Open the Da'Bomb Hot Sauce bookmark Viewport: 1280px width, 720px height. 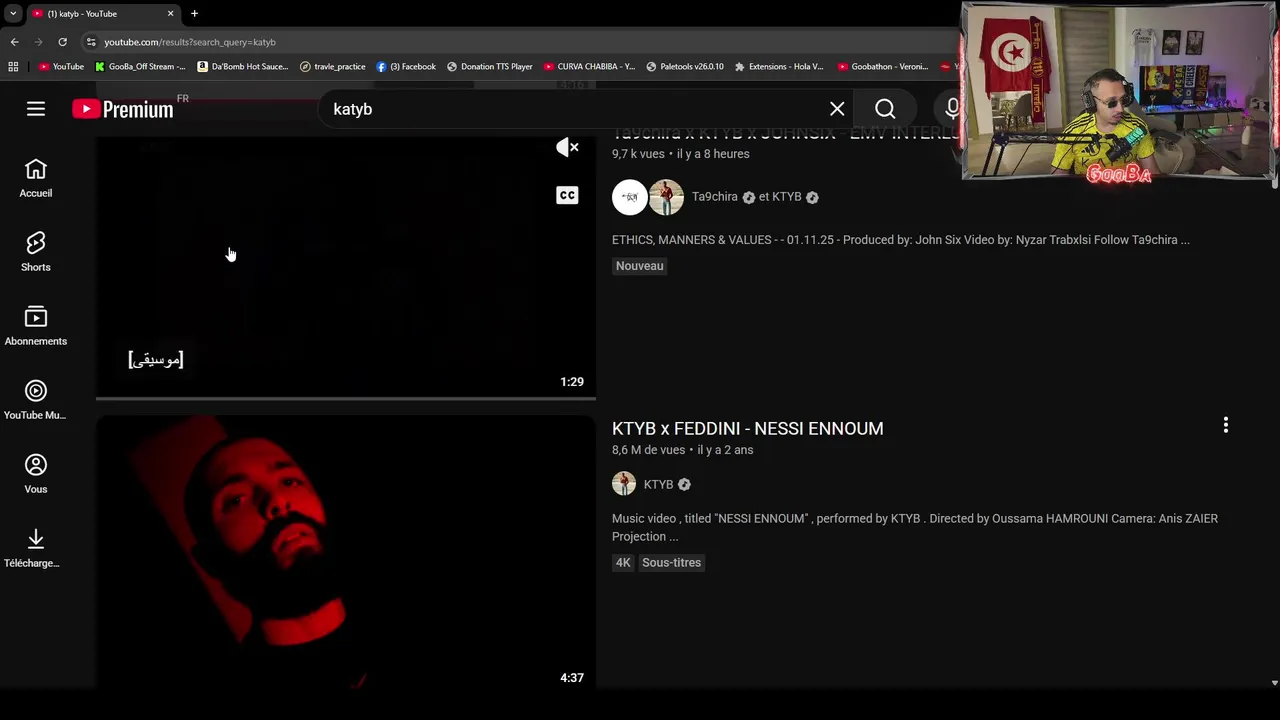click(243, 67)
